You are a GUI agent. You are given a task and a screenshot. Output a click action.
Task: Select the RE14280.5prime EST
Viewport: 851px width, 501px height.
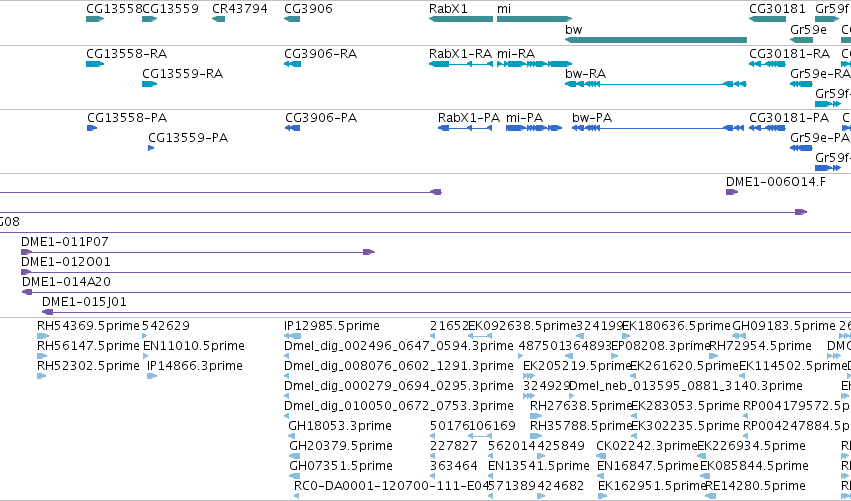pyautogui.click(x=710, y=496)
